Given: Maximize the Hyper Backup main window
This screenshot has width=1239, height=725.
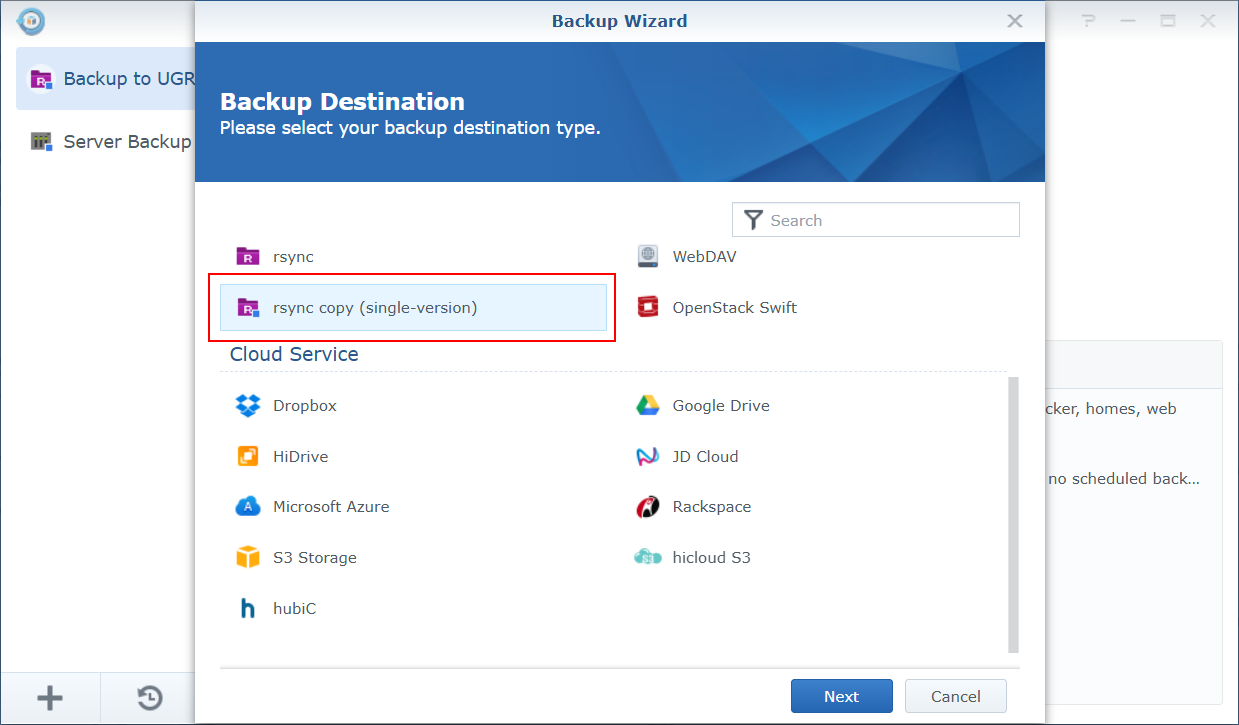Looking at the screenshot, I should pyautogui.click(x=1168, y=21).
